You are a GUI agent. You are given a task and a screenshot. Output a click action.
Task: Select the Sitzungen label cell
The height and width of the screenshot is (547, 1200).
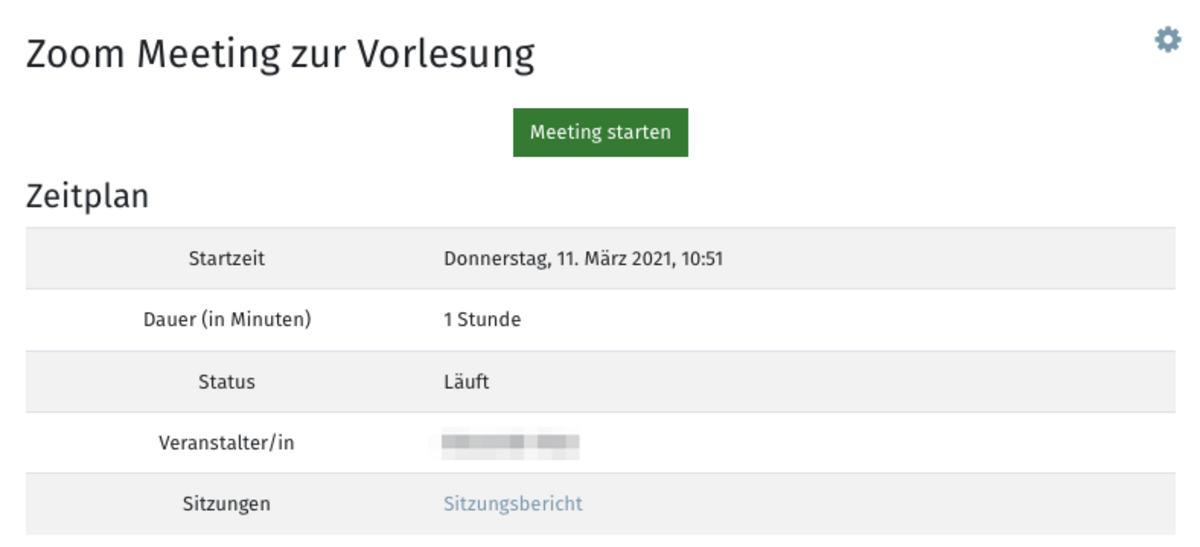click(x=227, y=503)
